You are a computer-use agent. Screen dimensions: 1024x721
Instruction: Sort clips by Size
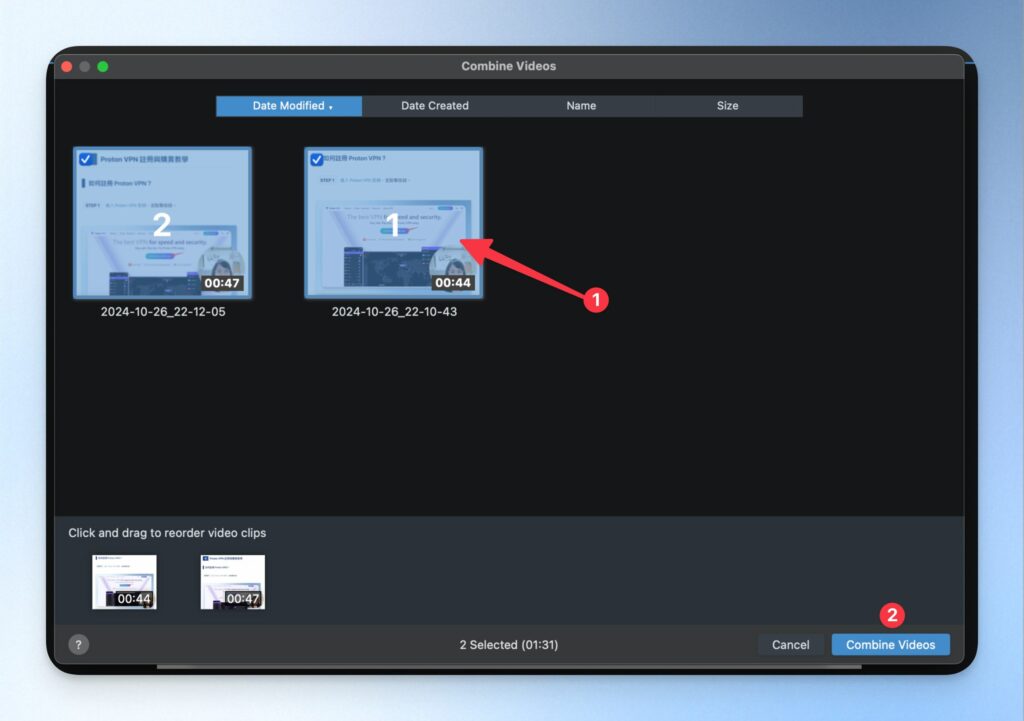click(728, 106)
